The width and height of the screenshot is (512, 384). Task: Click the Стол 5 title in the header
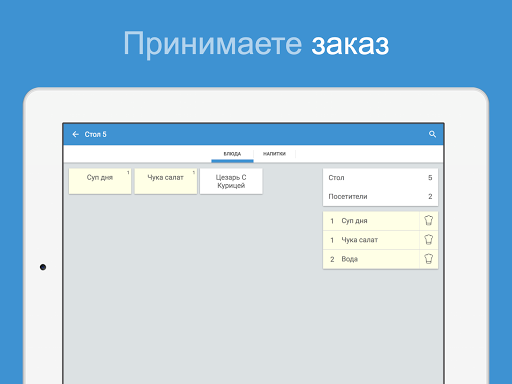[95, 134]
